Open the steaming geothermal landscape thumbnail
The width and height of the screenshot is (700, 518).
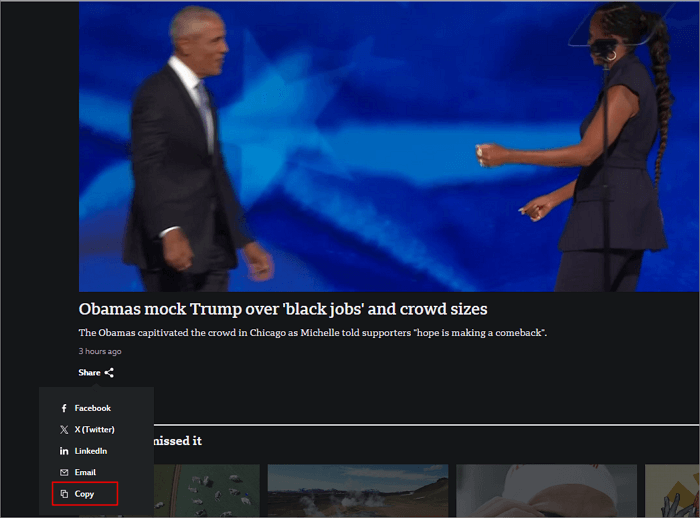(x=358, y=490)
